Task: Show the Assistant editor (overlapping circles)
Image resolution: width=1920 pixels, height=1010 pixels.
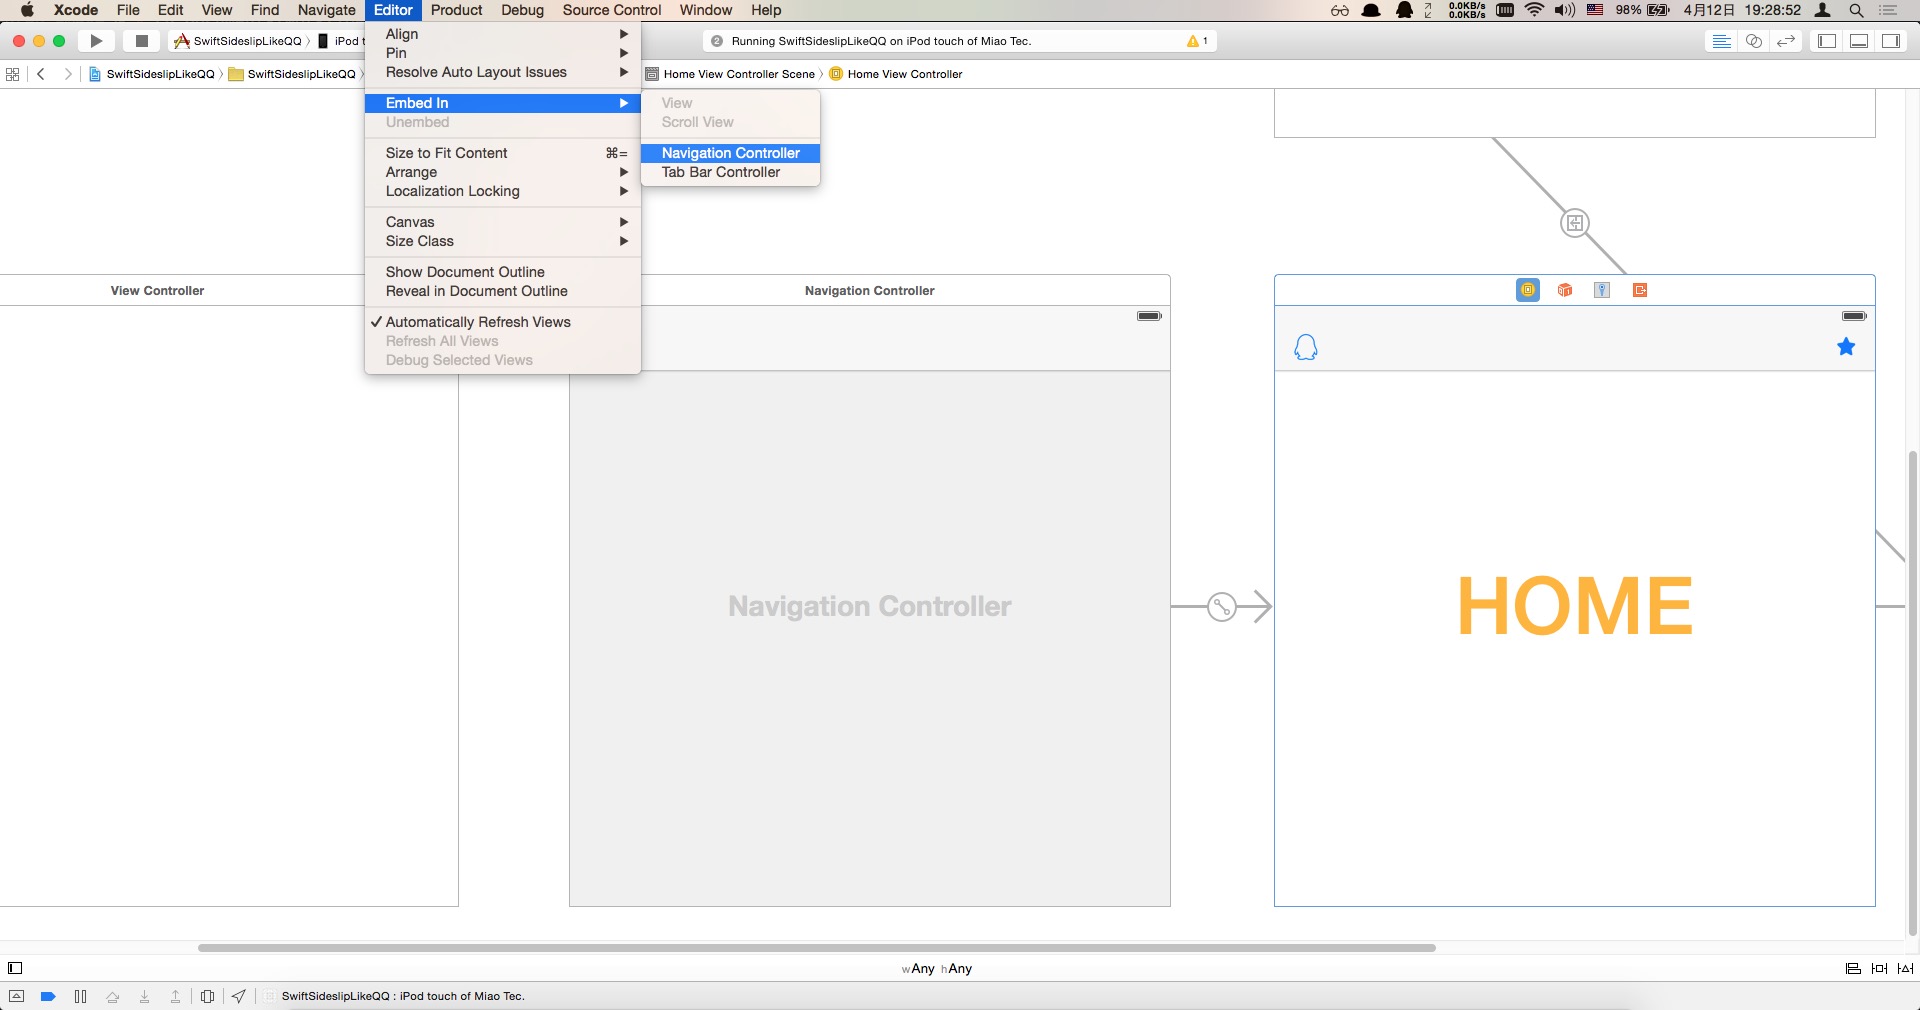Action: tap(1753, 41)
